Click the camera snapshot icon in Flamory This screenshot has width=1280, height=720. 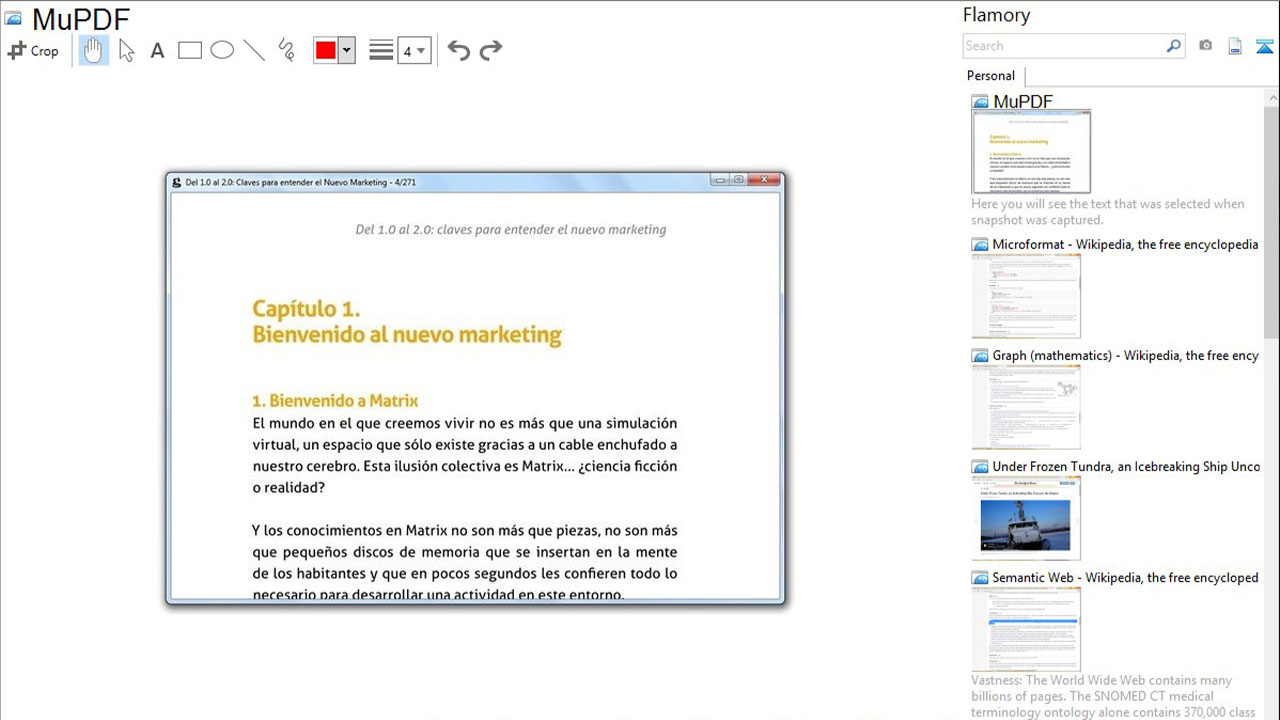[x=1205, y=45]
